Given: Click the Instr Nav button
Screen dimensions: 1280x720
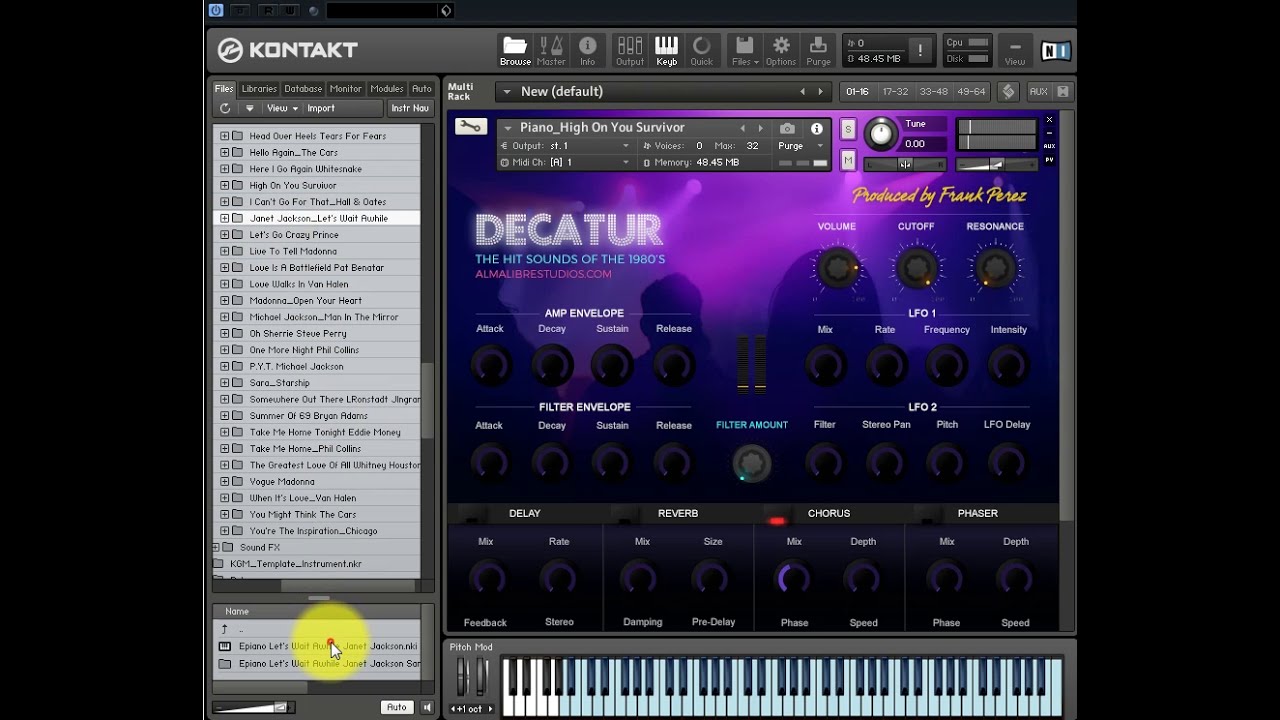Looking at the screenshot, I should (410, 108).
